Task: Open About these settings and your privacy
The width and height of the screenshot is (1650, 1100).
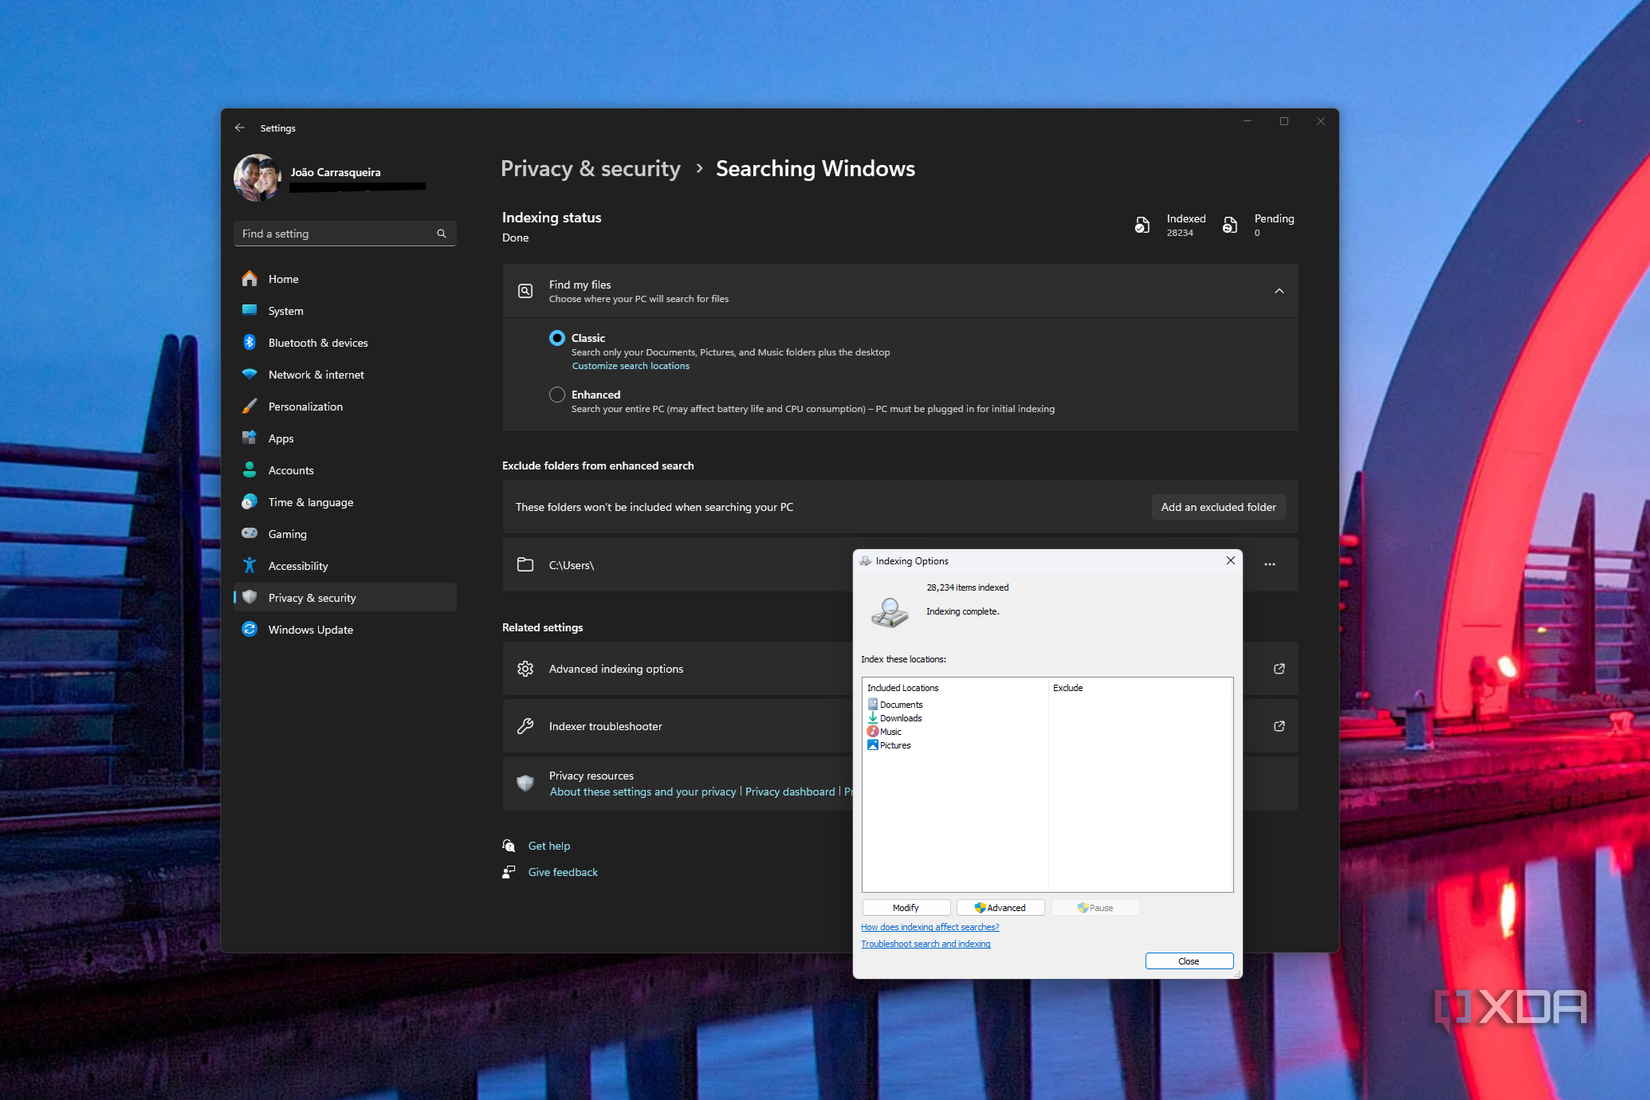Action: 642,792
